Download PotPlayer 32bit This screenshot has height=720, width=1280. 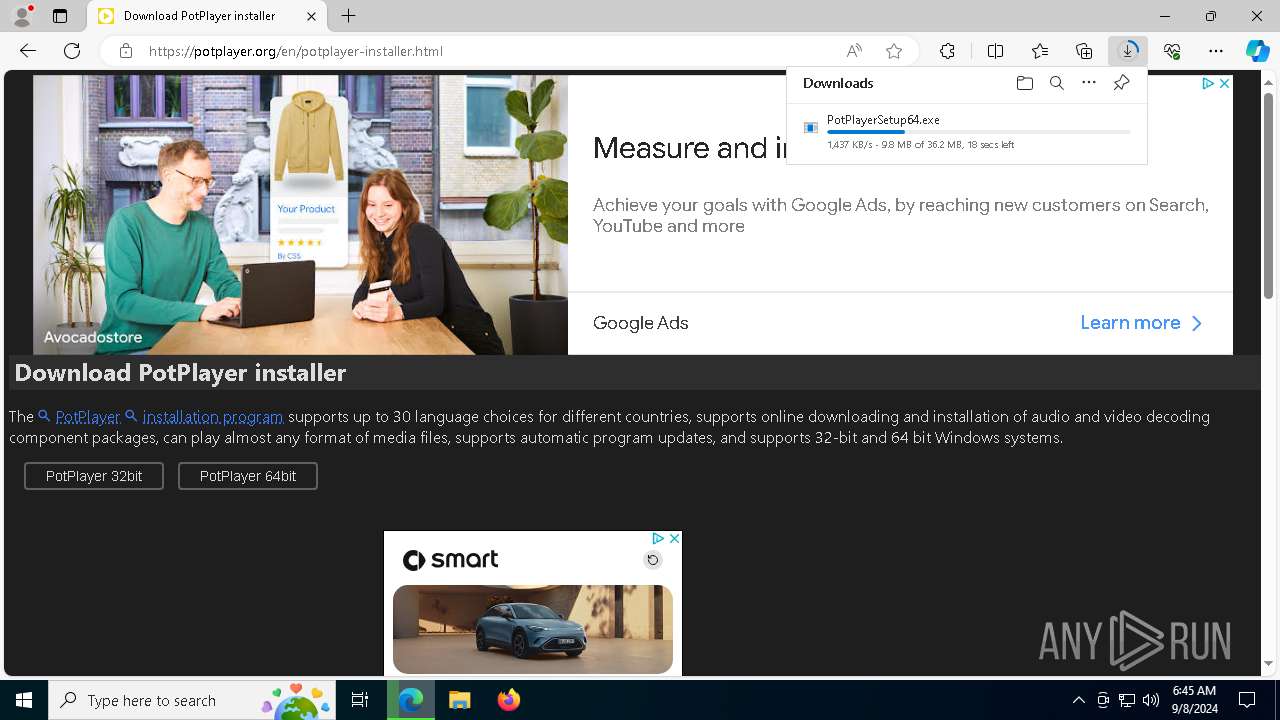94,476
